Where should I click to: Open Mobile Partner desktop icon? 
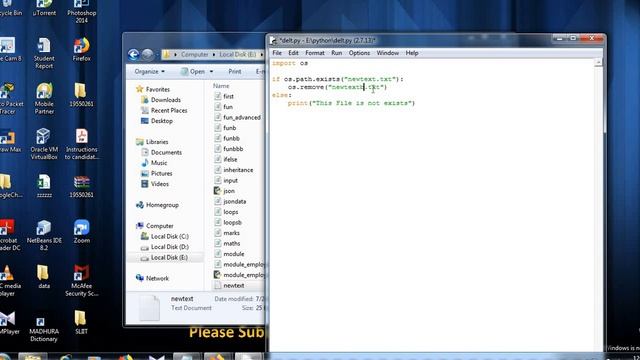[x=44, y=98]
